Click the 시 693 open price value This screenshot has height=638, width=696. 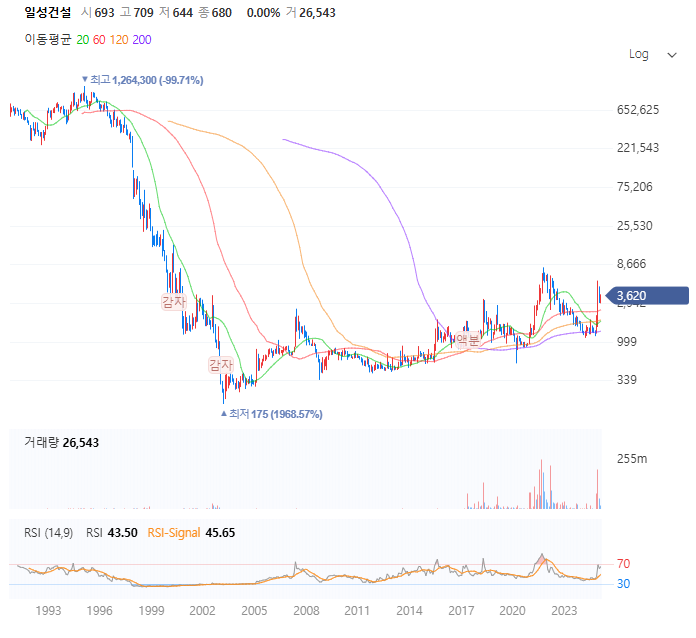98,12
